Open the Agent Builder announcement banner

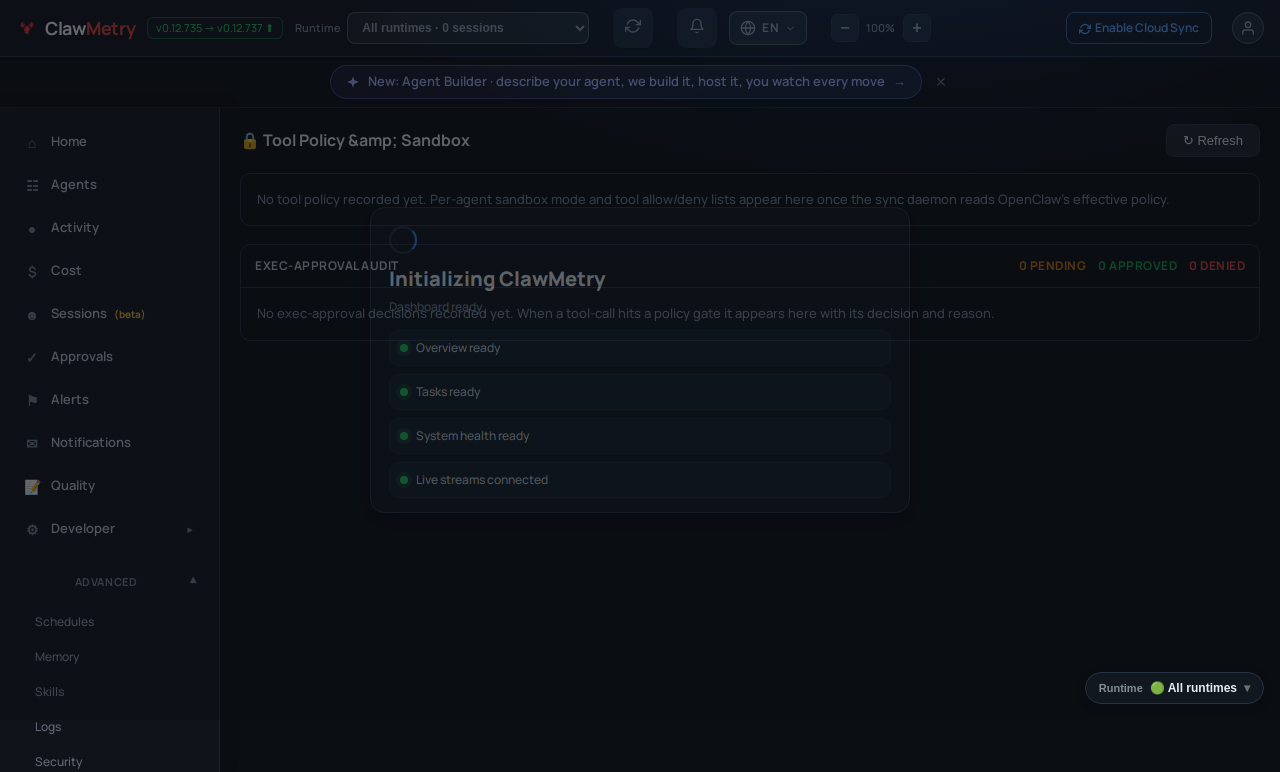click(626, 82)
